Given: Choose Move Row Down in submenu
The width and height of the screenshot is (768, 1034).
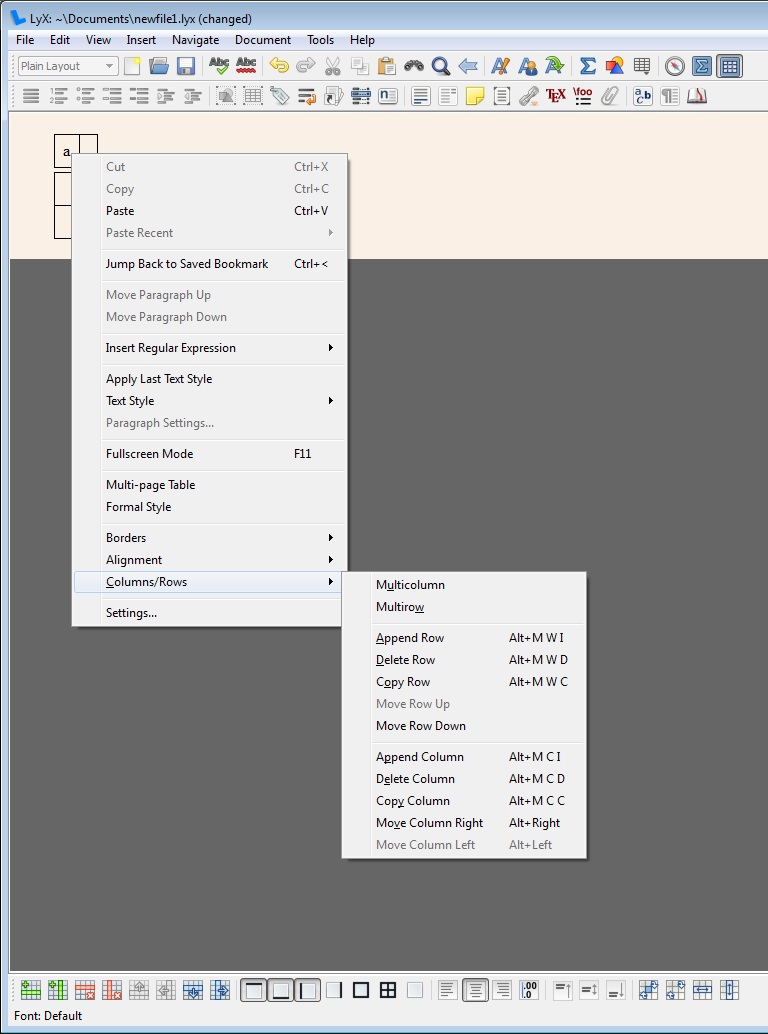Looking at the screenshot, I should [x=464, y=726].
